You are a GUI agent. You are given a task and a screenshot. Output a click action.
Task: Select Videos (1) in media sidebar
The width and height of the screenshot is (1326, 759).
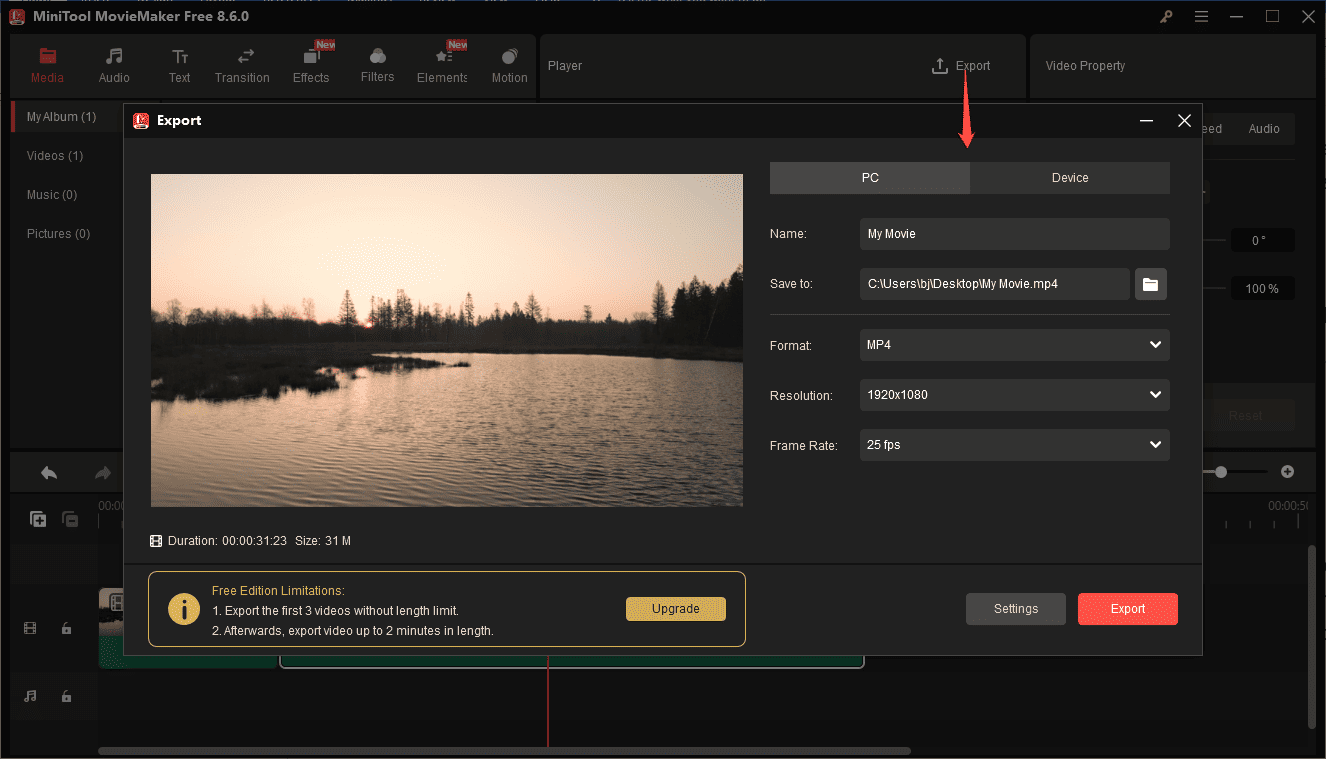[x=55, y=156]
